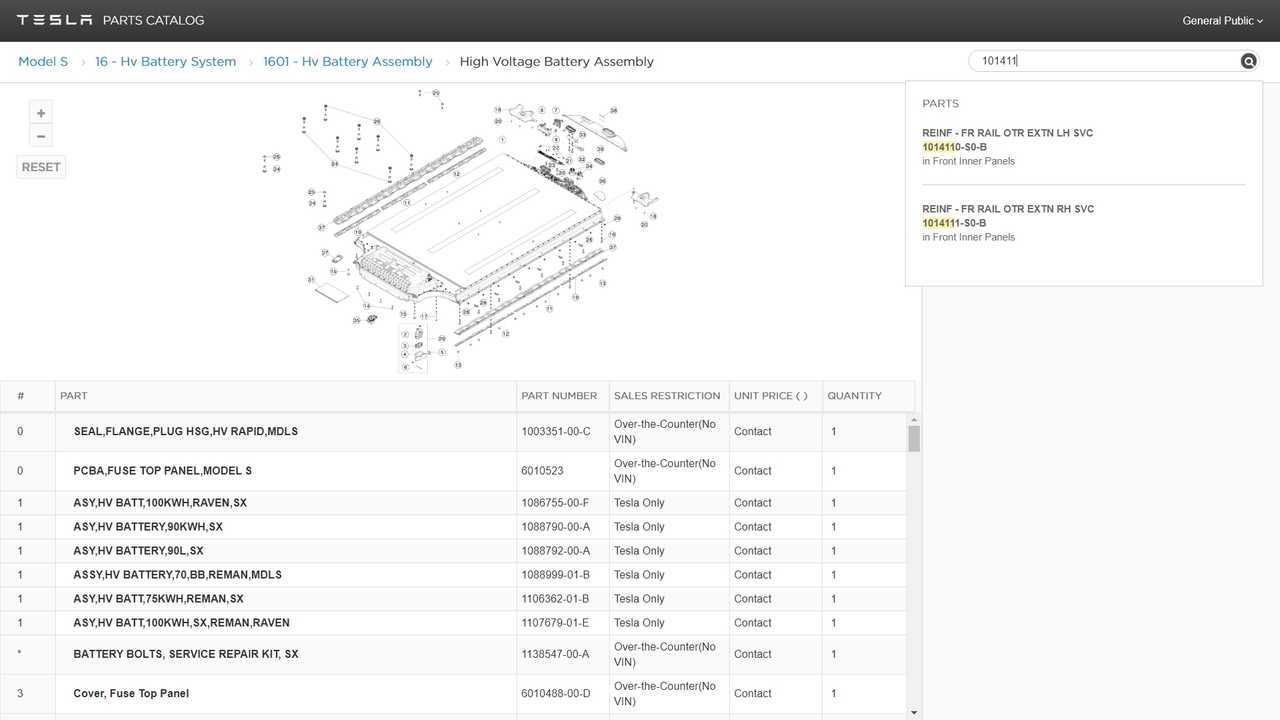Viewport: 1280px width, 720px height.
Task: Click part number 1106362-01-B
Action: point(555,599)
